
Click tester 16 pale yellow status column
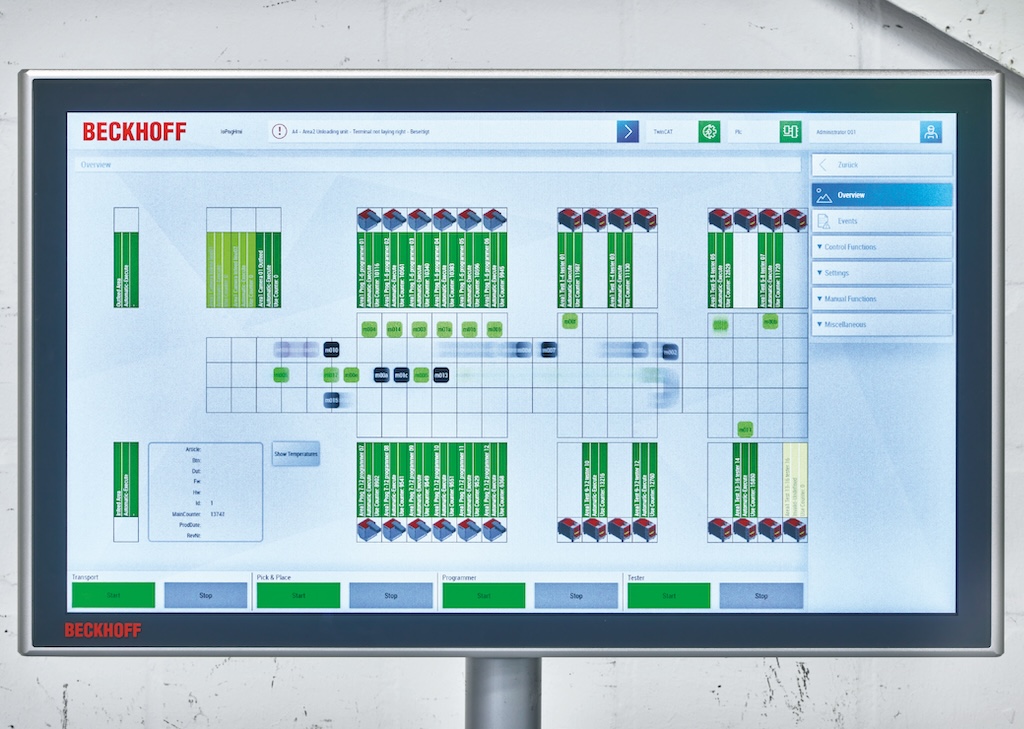click(x=795, y=479)
